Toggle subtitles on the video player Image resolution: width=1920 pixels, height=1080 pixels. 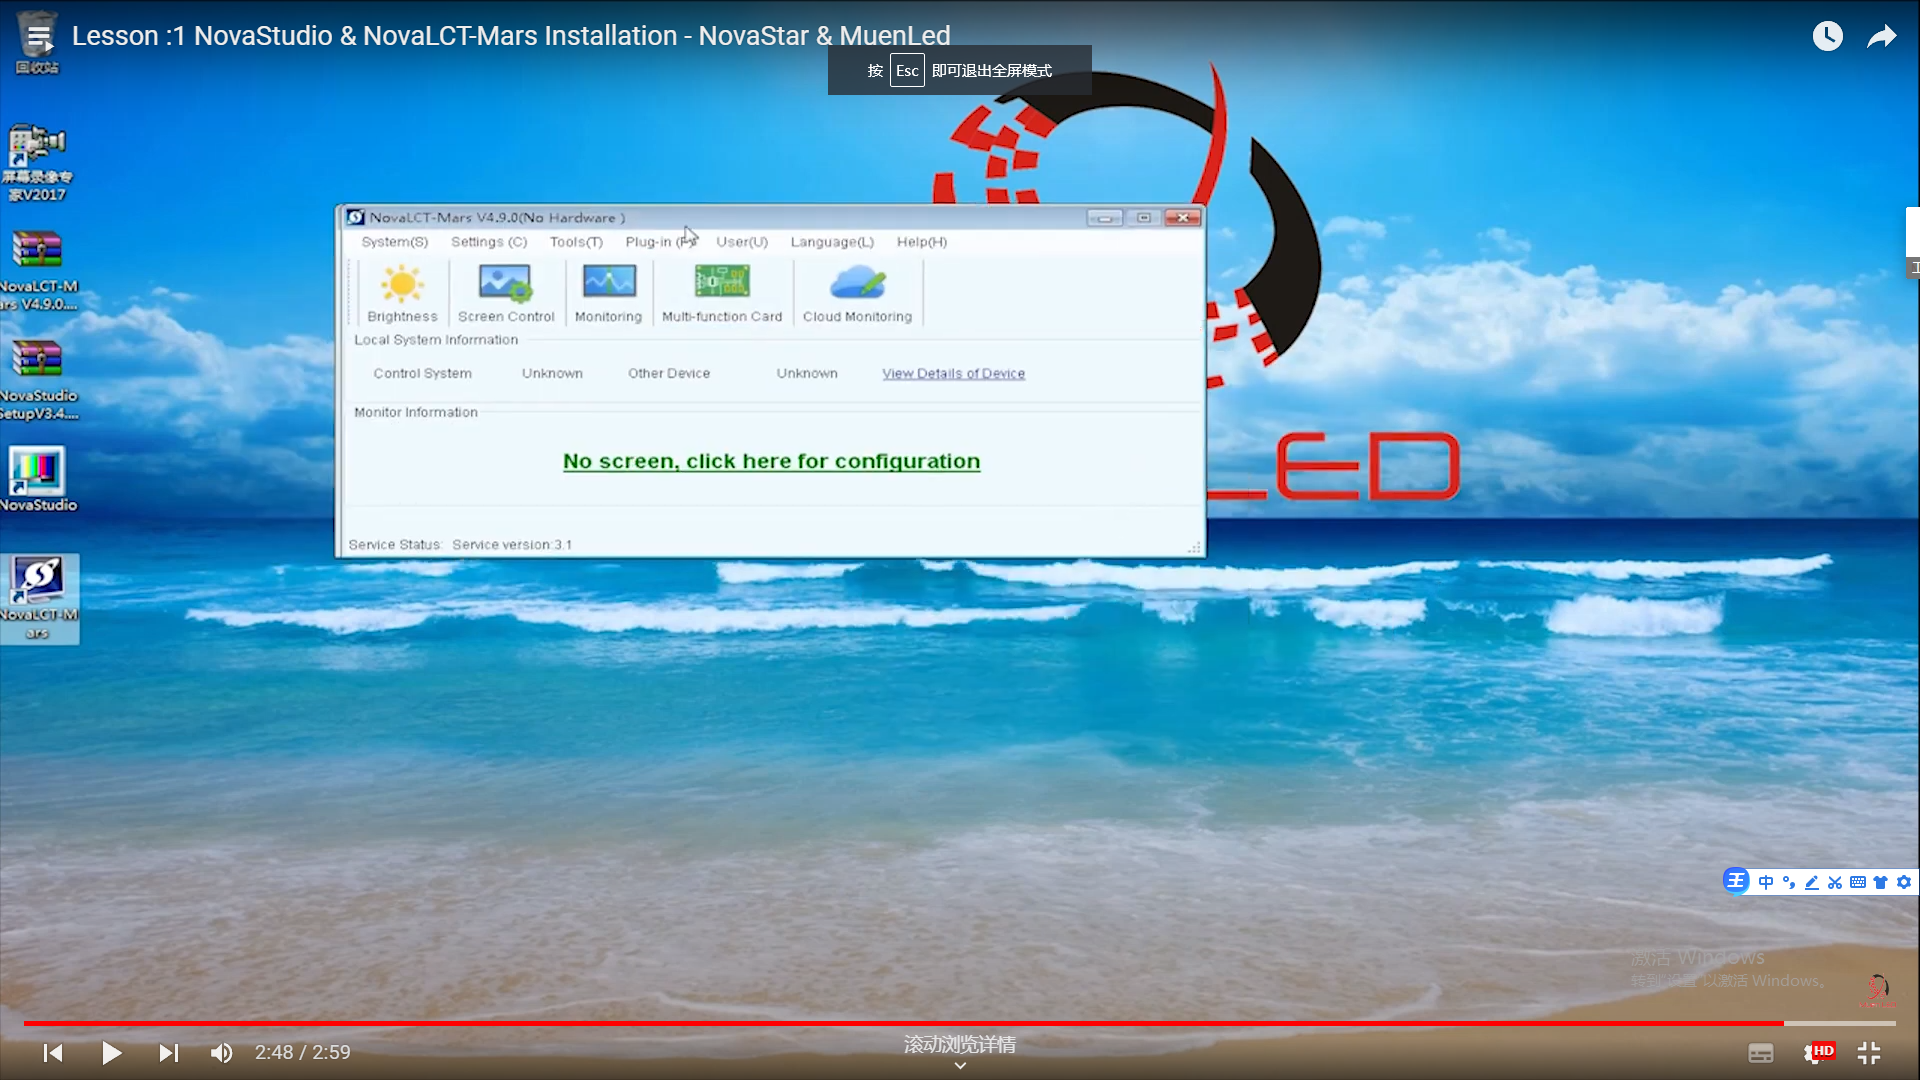[1761, 1053]
